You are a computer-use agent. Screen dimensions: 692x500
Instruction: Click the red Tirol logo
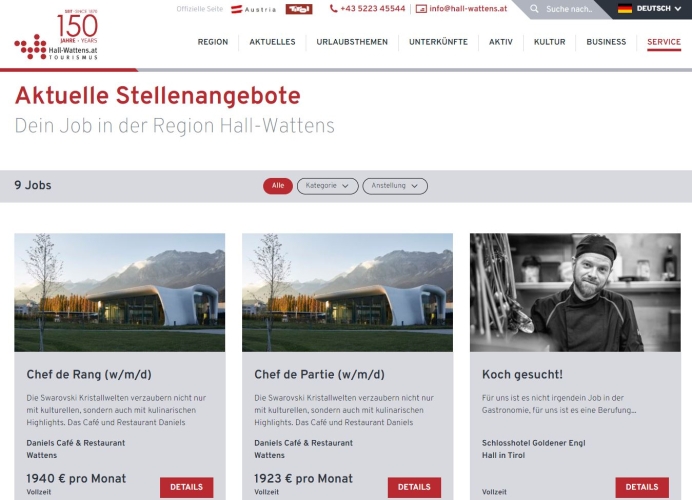point(299,9)
